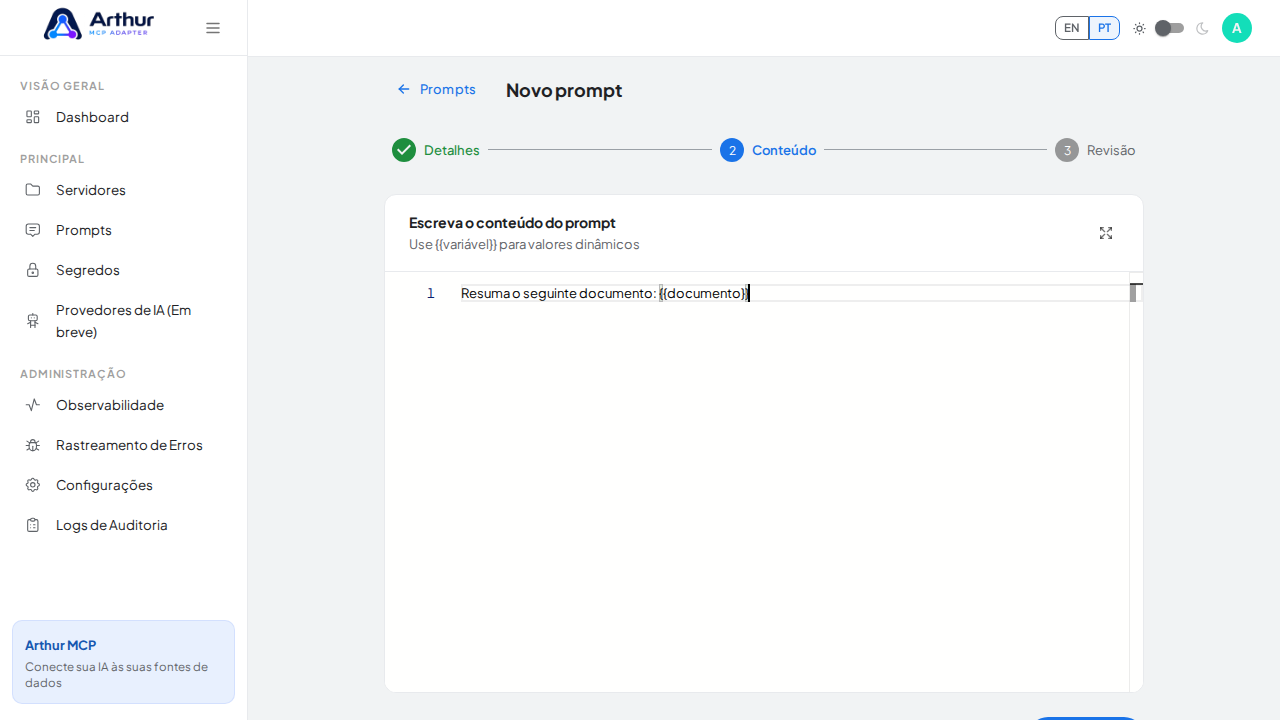Click the Dashboard grid icon
The height and width of the screenshot is (720, 1280).
point(33,117)
